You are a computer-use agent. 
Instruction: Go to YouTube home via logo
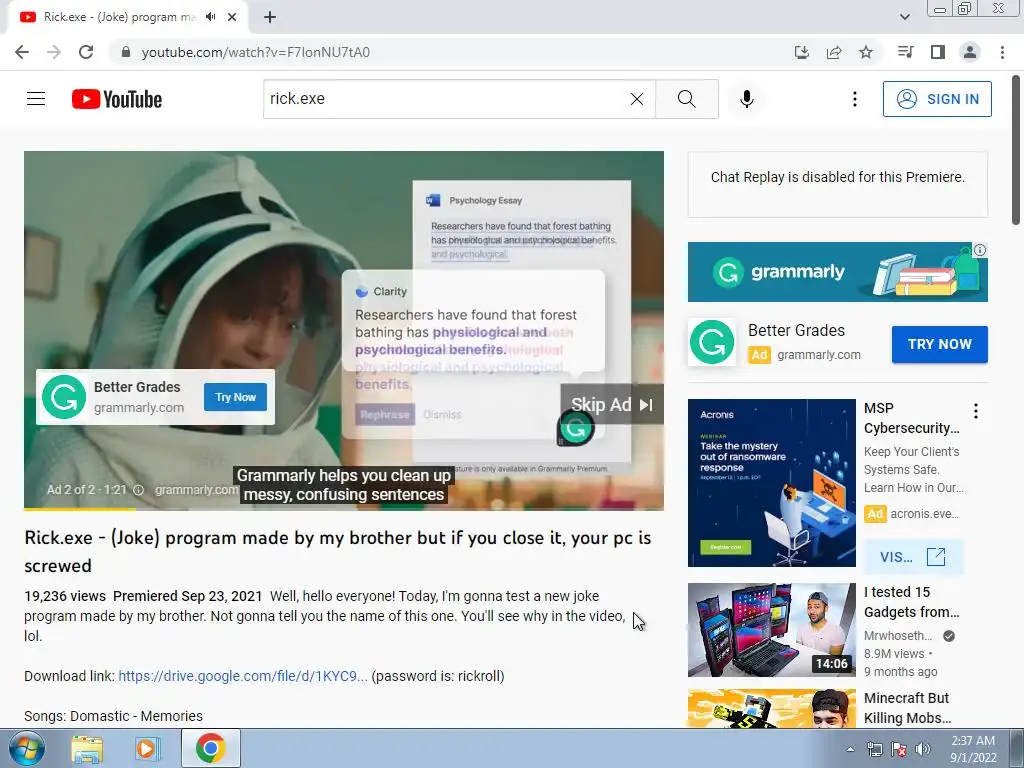pos(117,99)
